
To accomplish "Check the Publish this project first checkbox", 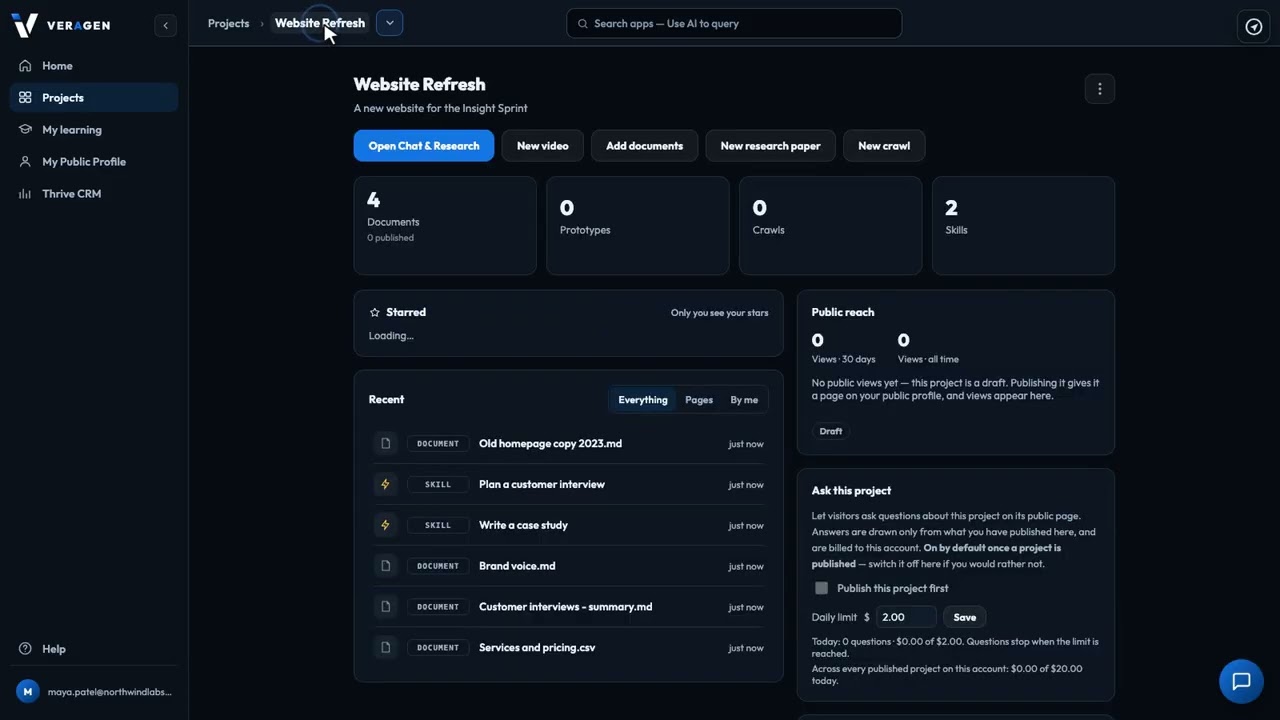I will point(821,588).
